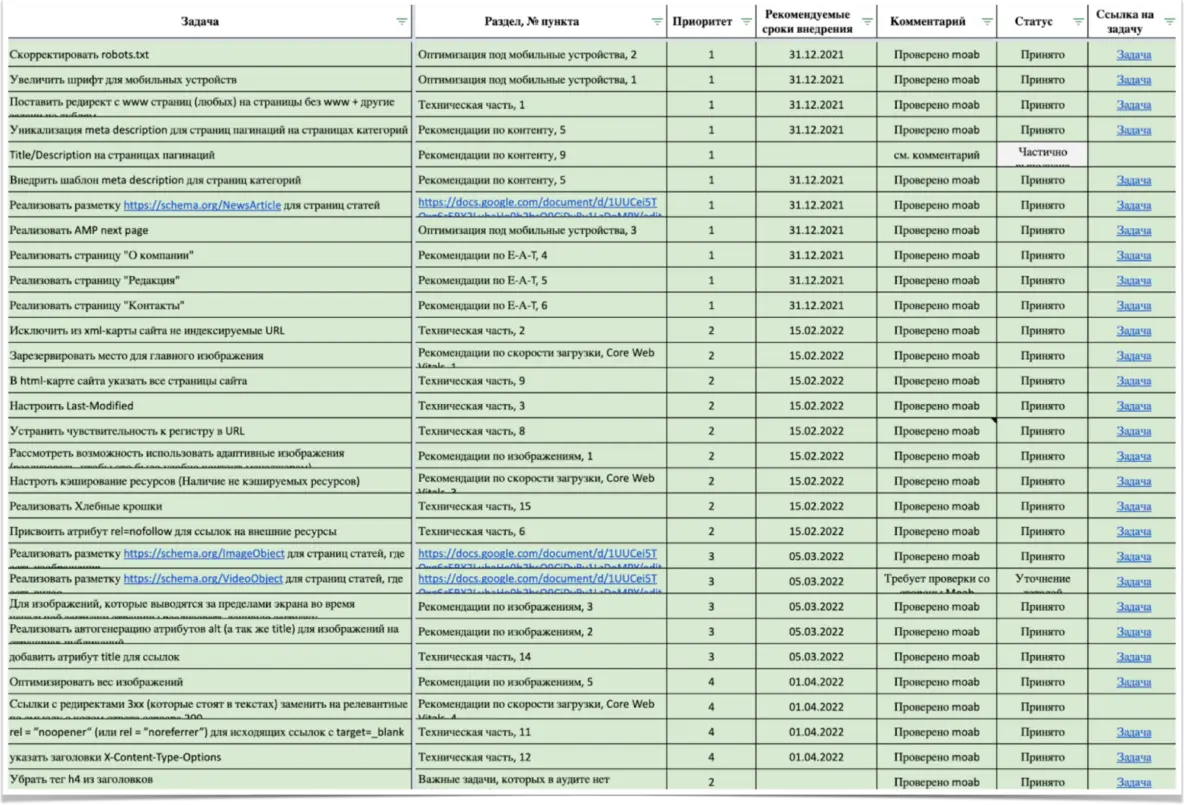The image size is (1184, 805).
Task: Click the Статус column filter icon
Action: (1076, 21)
